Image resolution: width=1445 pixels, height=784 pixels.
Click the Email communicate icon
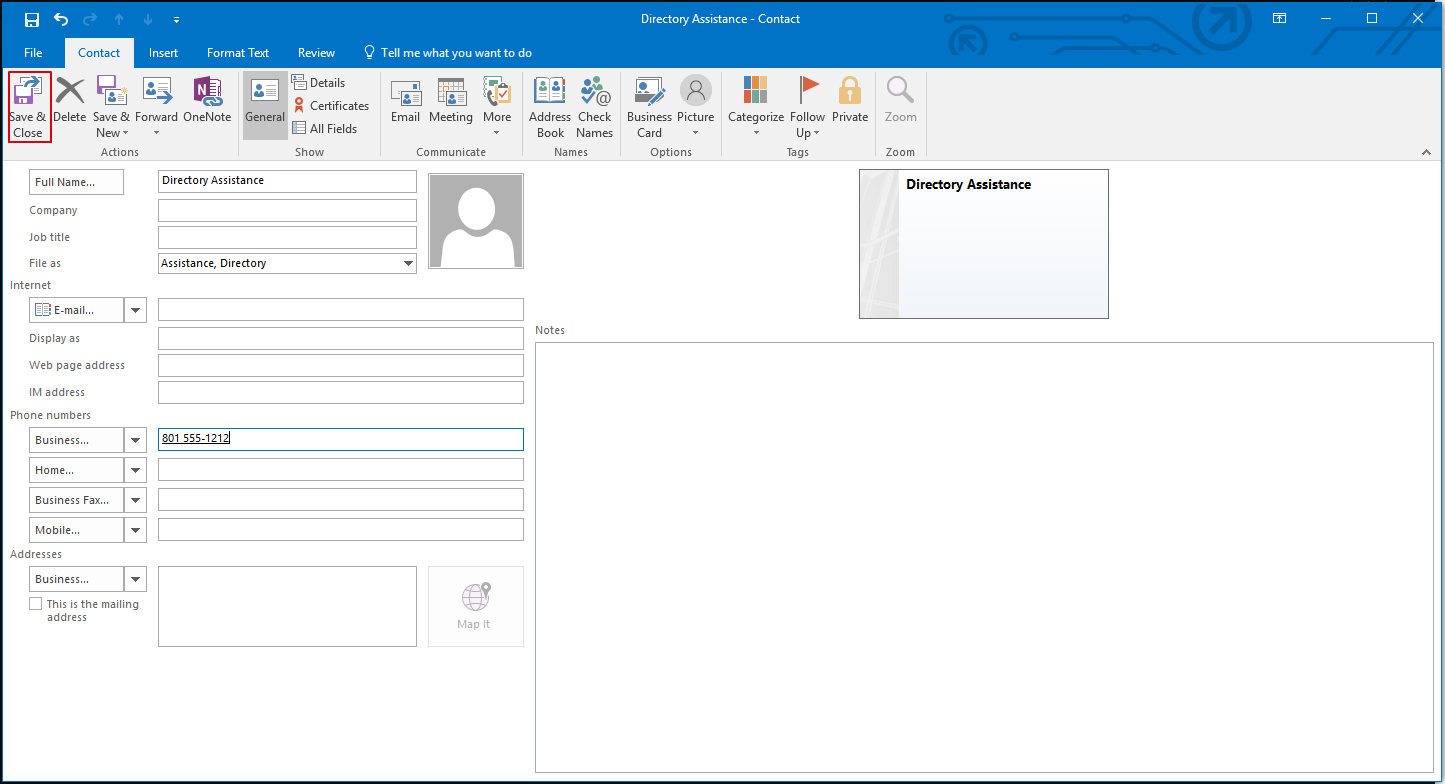coord(405,101)
